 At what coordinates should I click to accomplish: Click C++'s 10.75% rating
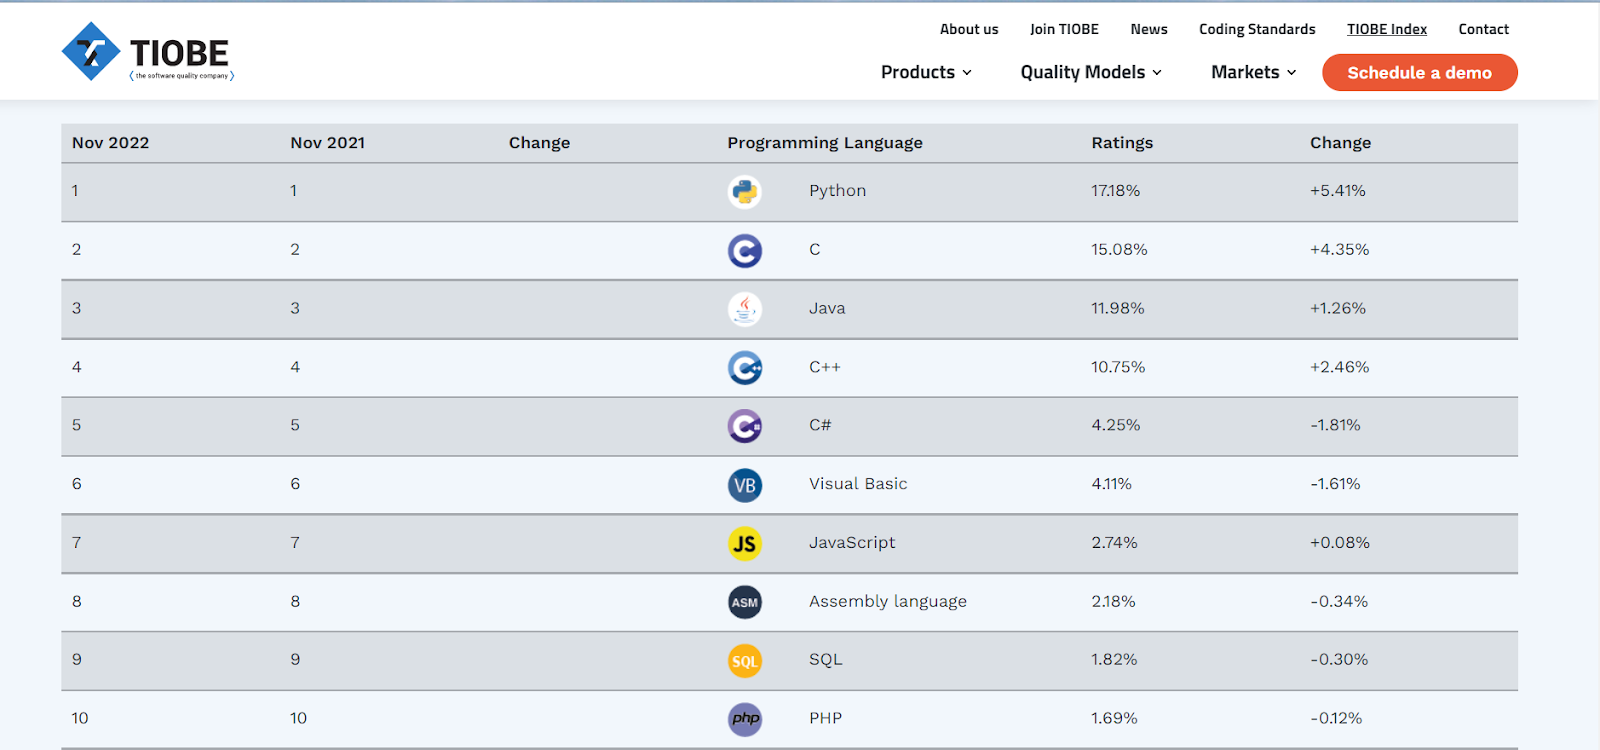pyautogui.click(x=1118, y=367)
